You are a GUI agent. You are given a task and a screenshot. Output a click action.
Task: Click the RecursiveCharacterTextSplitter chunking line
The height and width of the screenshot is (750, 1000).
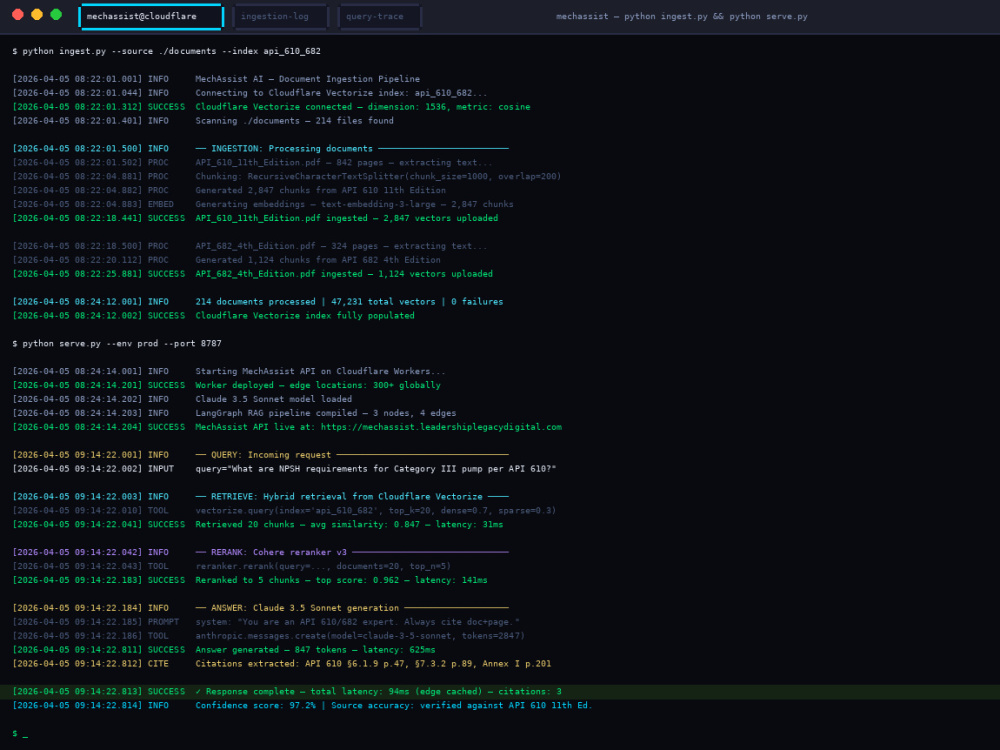(x=287, y=177)
